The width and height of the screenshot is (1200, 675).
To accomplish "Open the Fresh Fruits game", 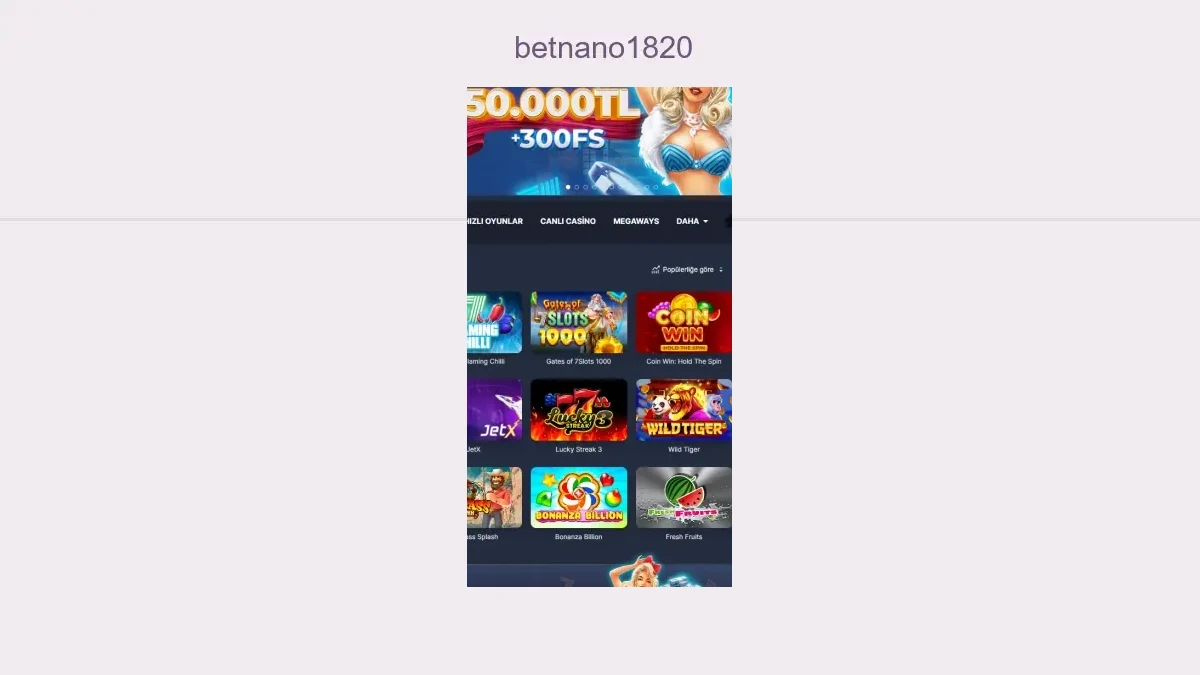I will click(684, 497).
